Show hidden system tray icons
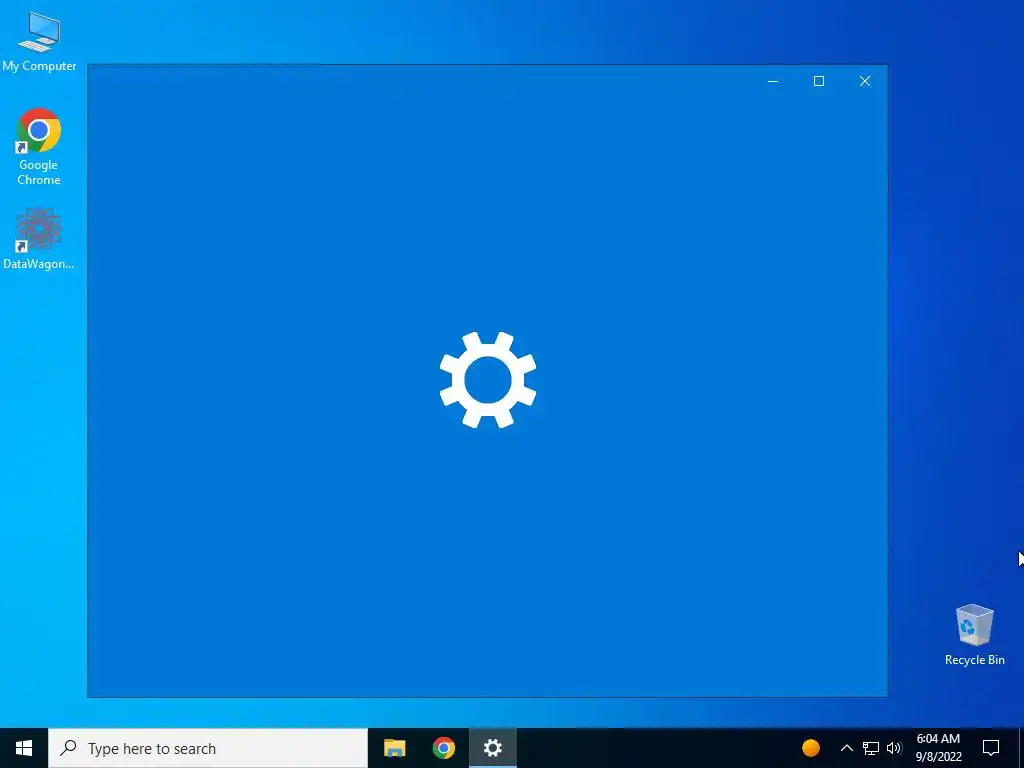The image size is (1024, 768). pyautogui.click(x=846, y=748)
